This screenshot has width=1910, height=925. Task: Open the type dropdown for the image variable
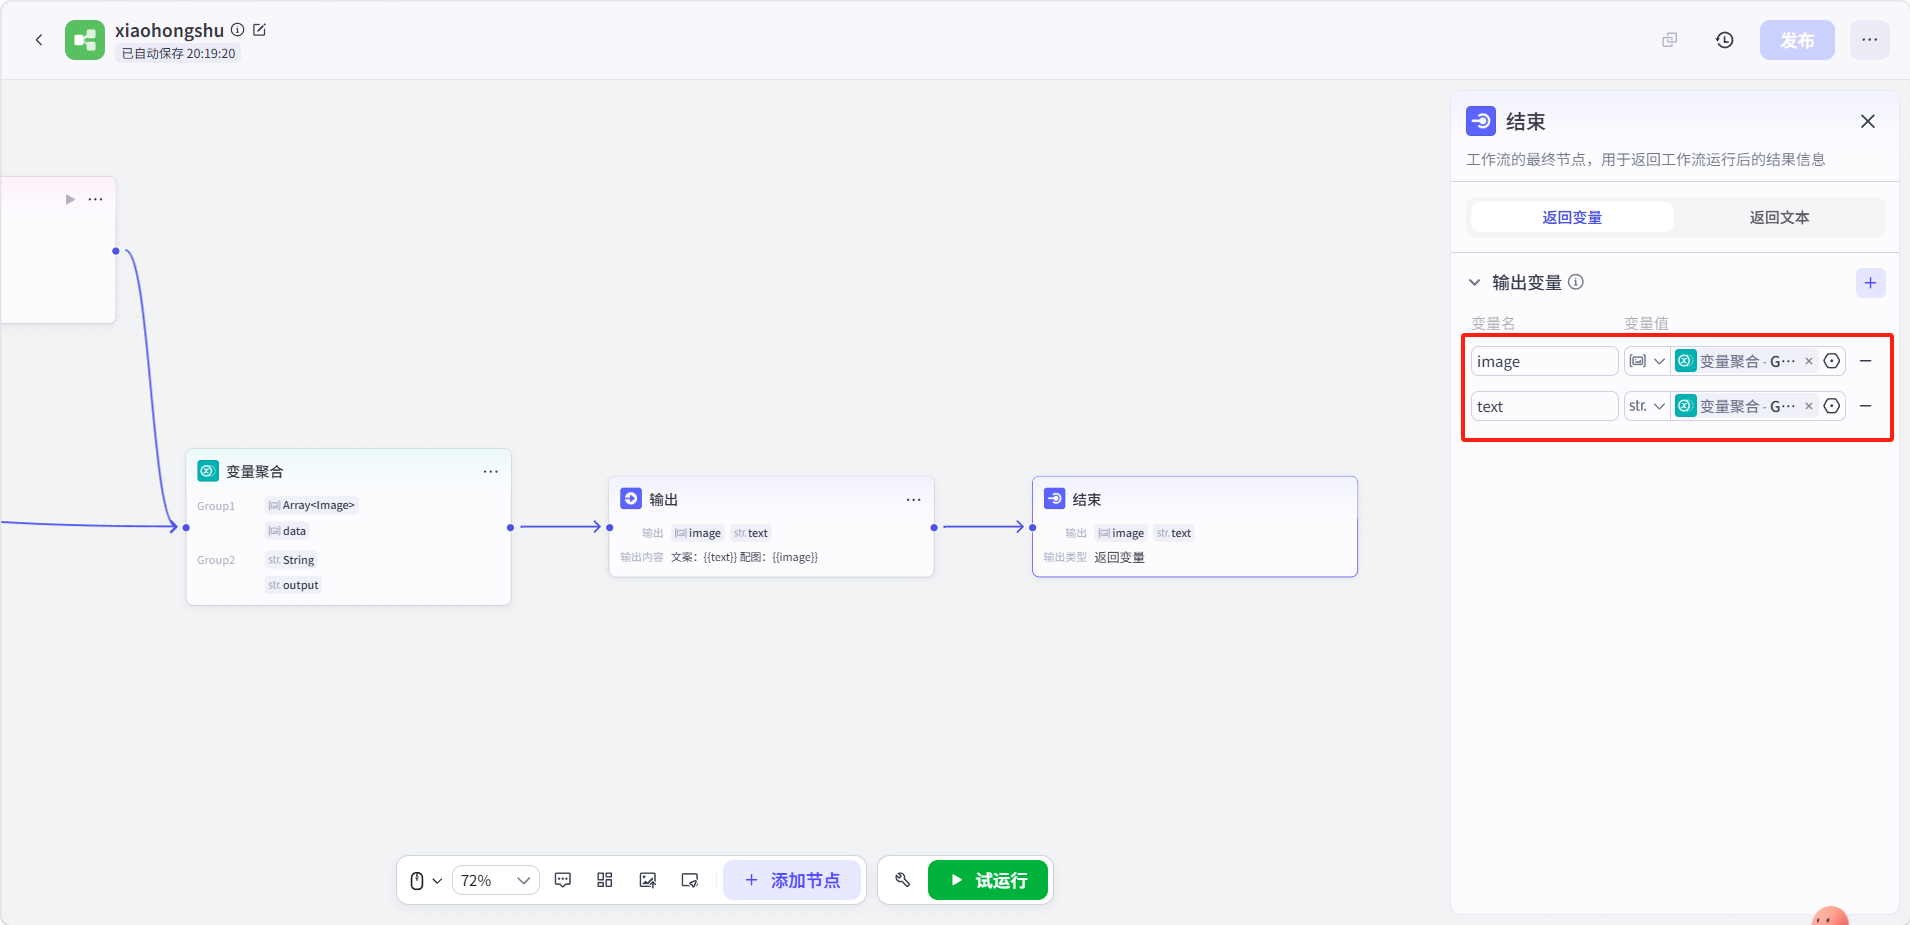pos(1647,361)
